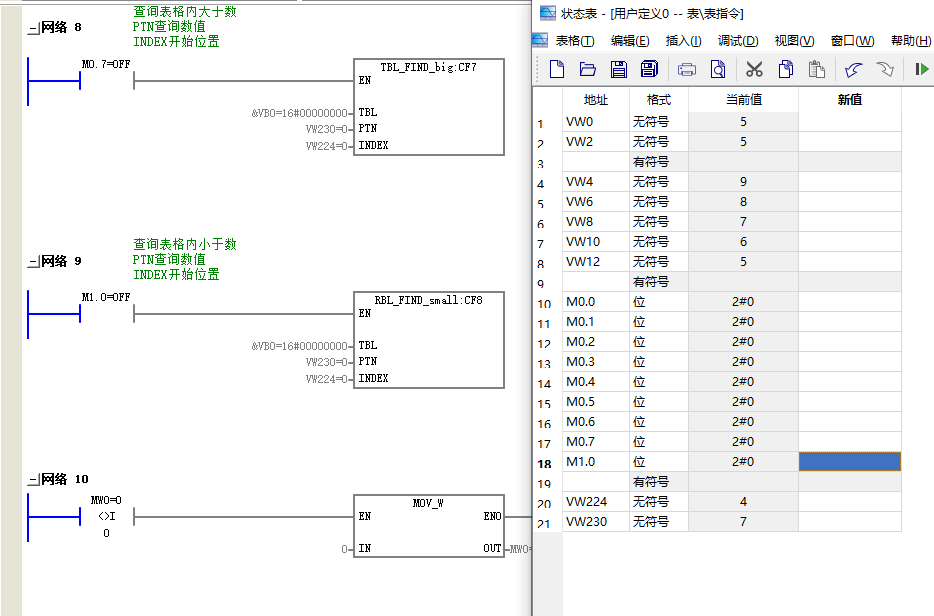Viewport: 934px width, 616px height.
Task: Click the Cut scissors icon
Action: [x=754, y=69]
